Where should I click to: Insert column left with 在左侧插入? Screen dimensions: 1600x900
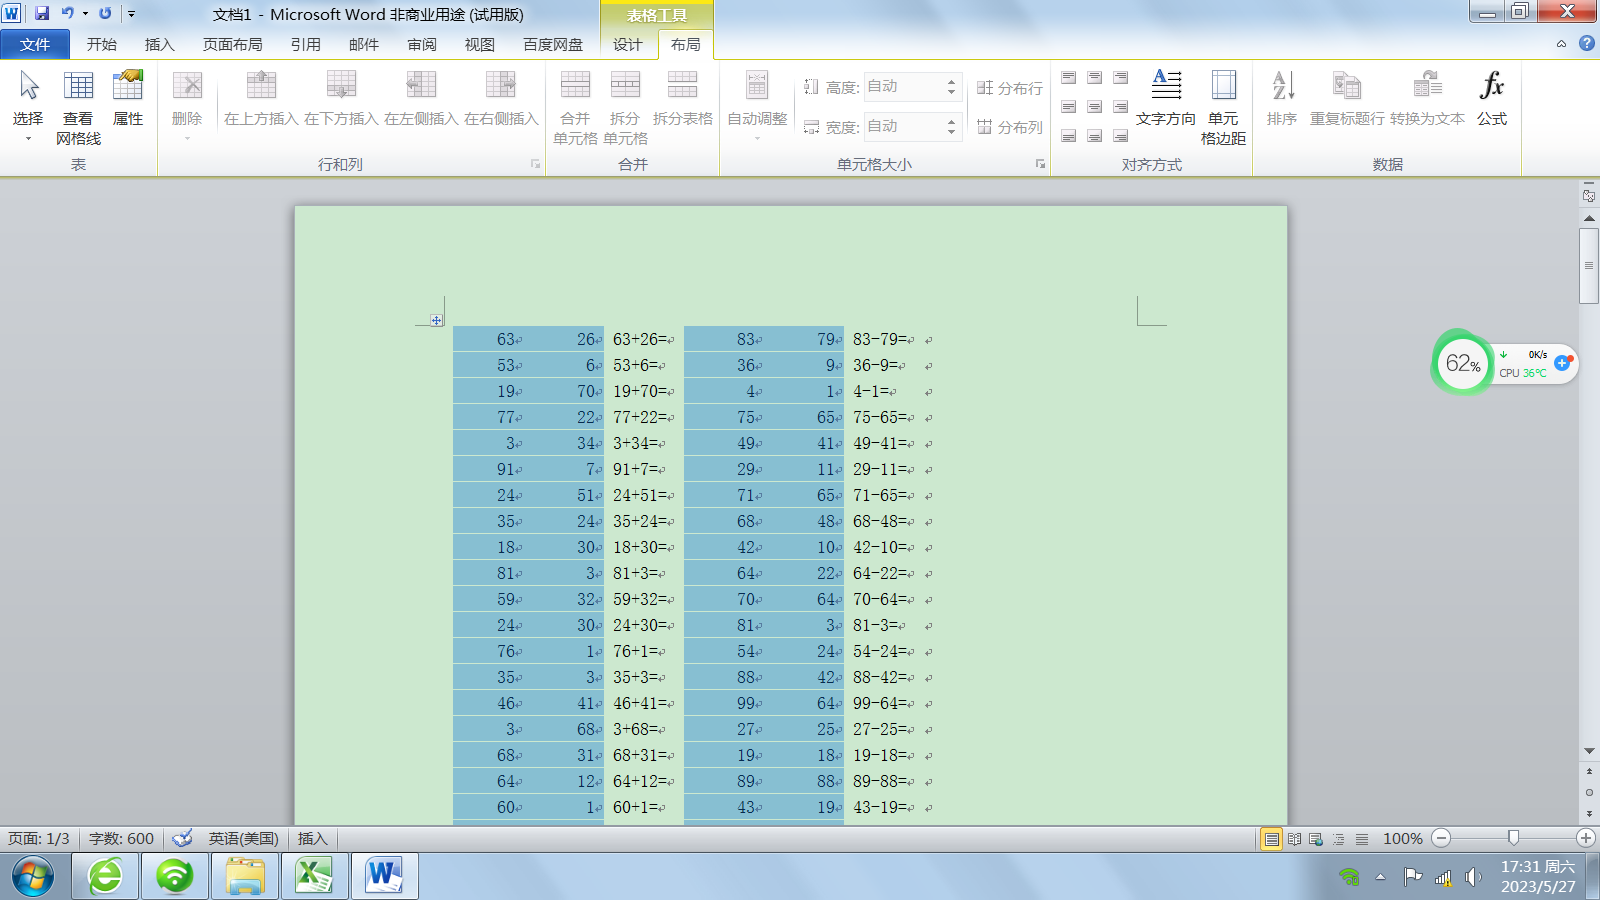pyautogui.click(x=421, y=98)
